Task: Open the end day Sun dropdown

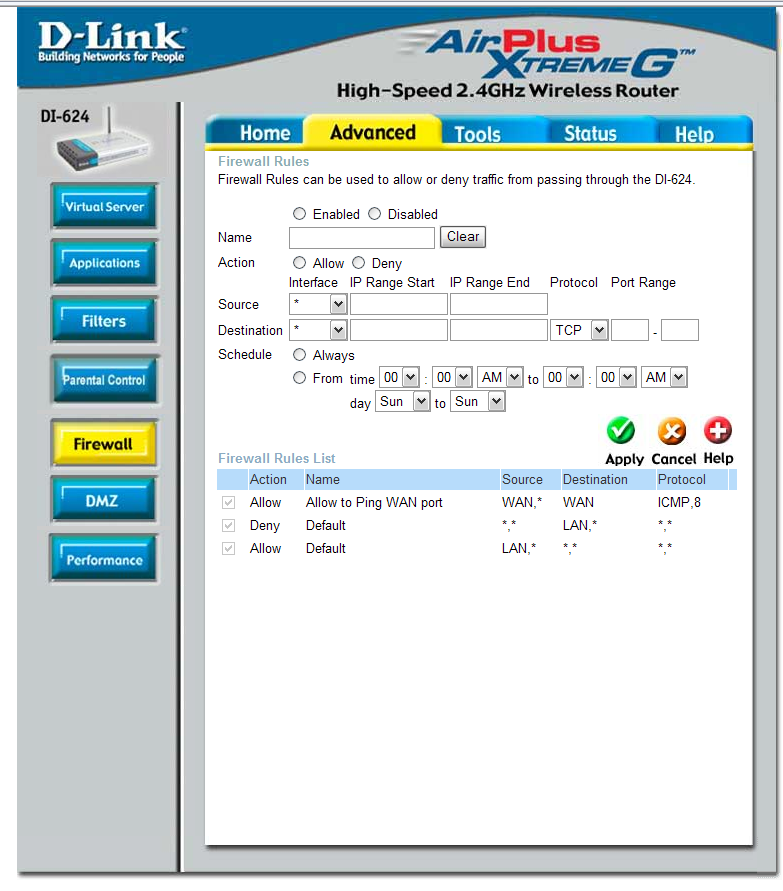Action: tap(478, 402)
